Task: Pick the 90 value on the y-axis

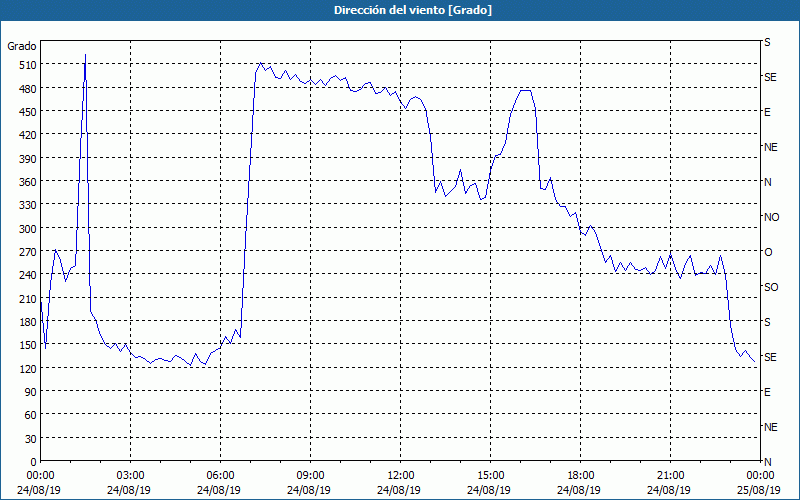Action: pyautogui.click(x=31, y=392)
